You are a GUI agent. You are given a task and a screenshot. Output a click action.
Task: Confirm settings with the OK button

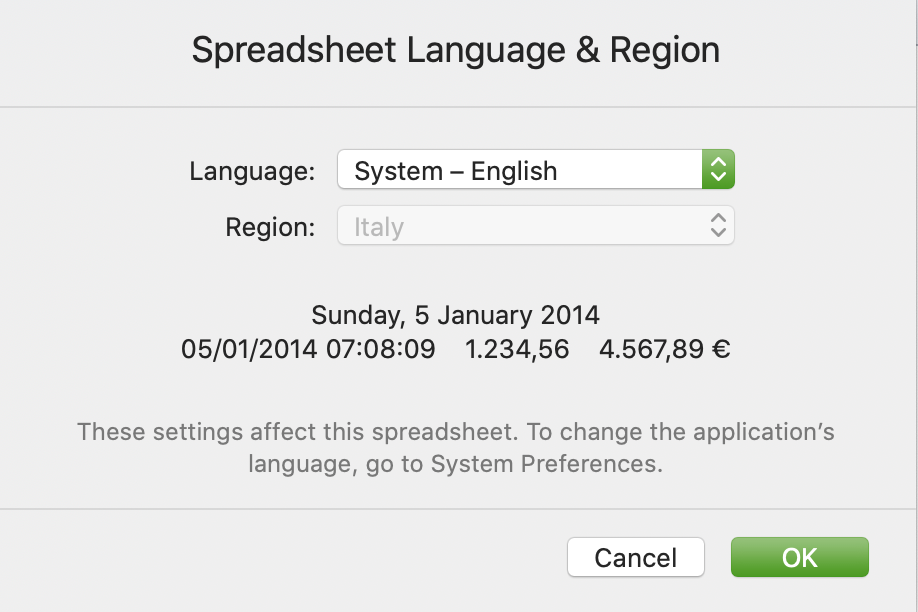[799, 557]
